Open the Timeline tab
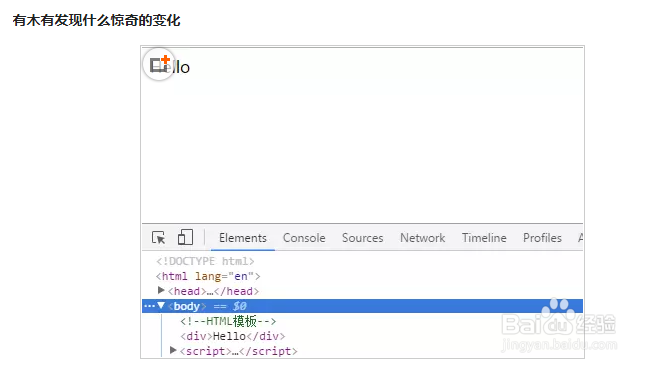The height and width of the screenshot is (368, 654). 484,238
